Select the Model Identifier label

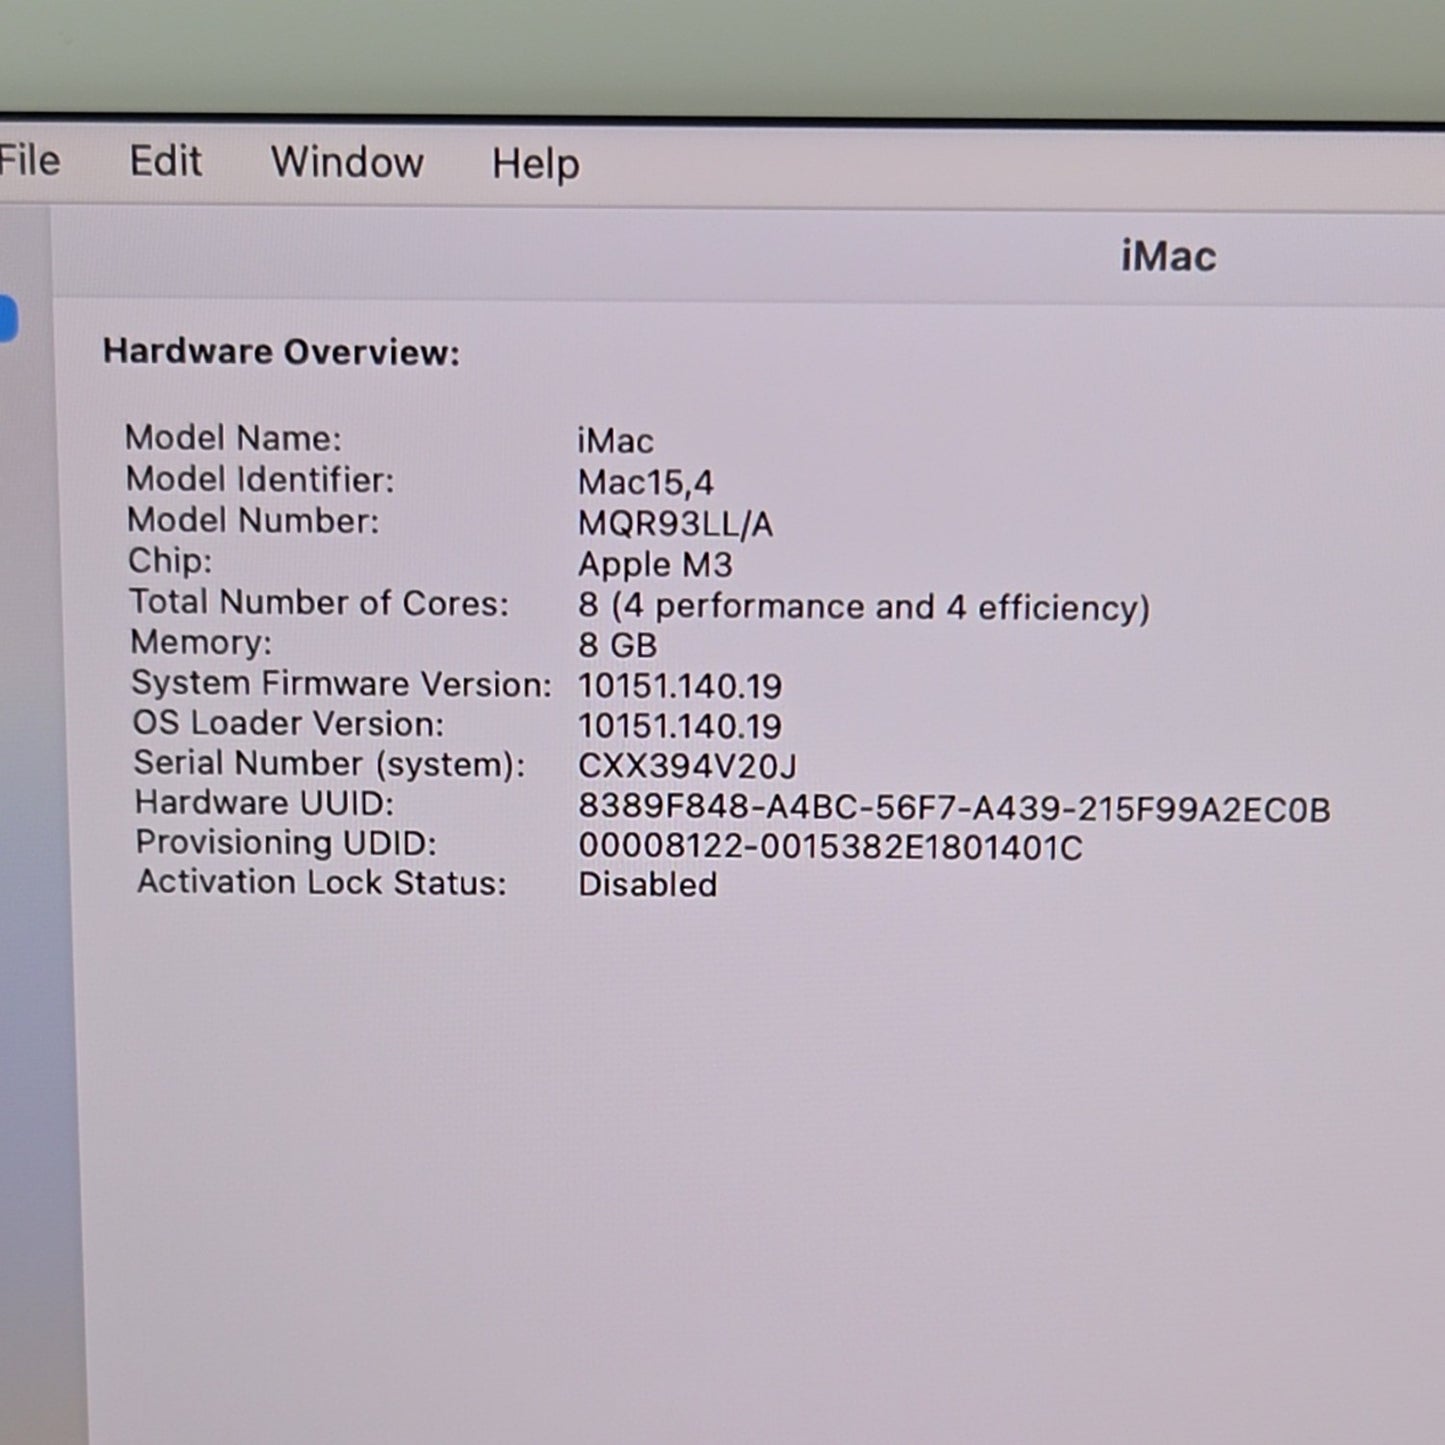tap(260, 480)
